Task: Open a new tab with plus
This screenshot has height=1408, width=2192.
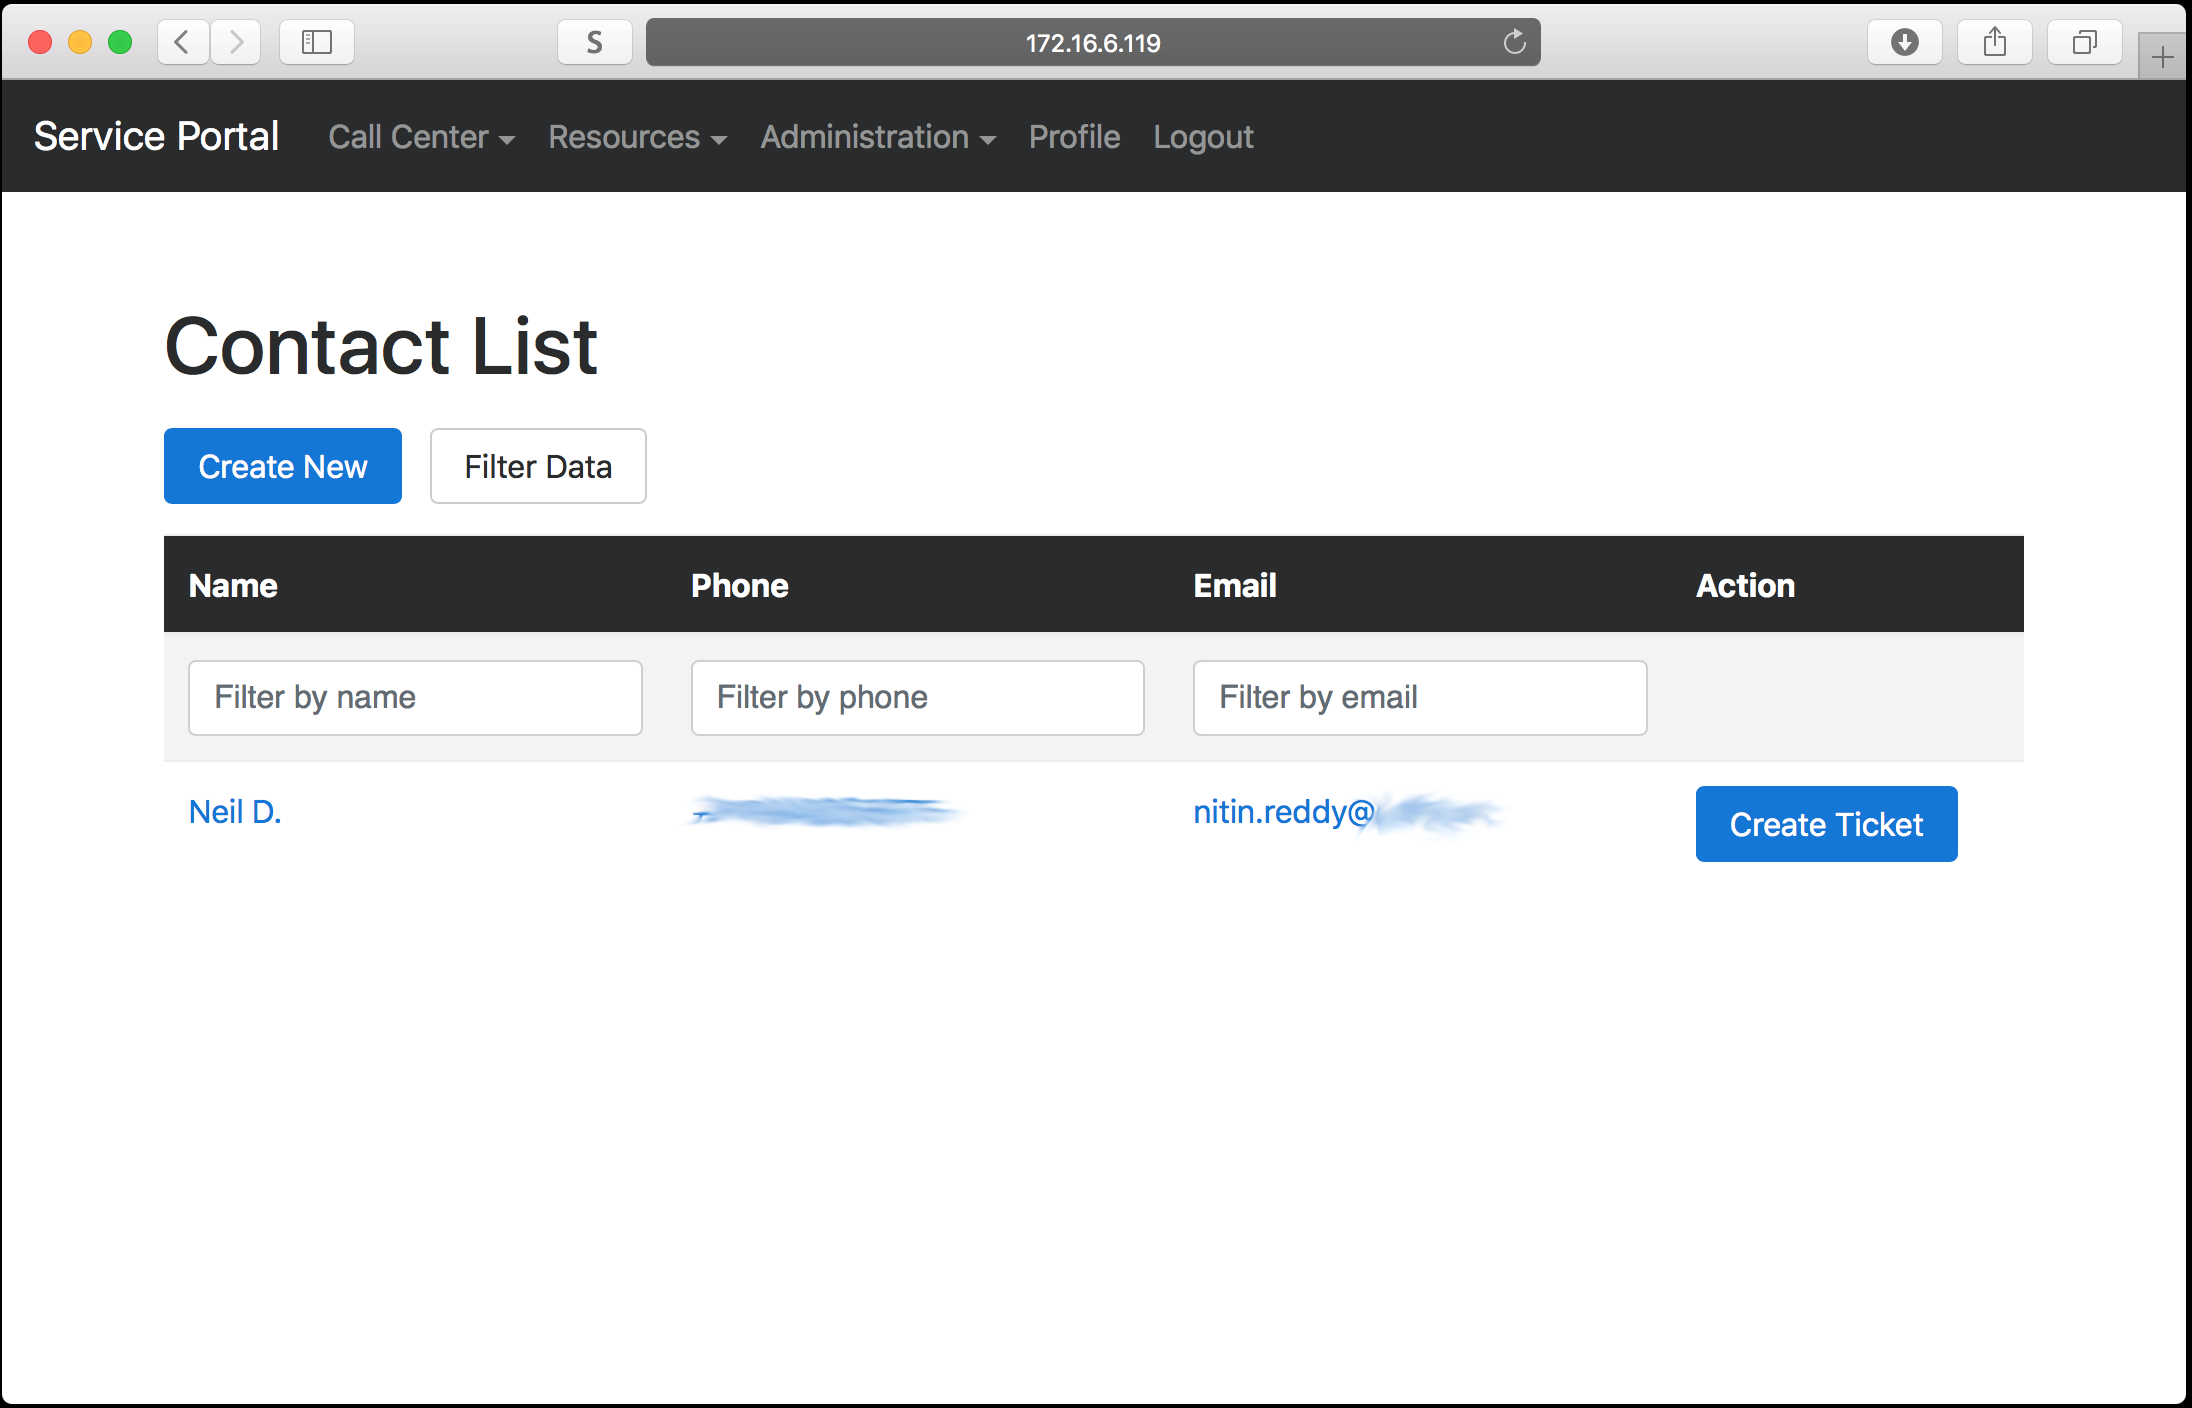Action: pos(2162,57)
